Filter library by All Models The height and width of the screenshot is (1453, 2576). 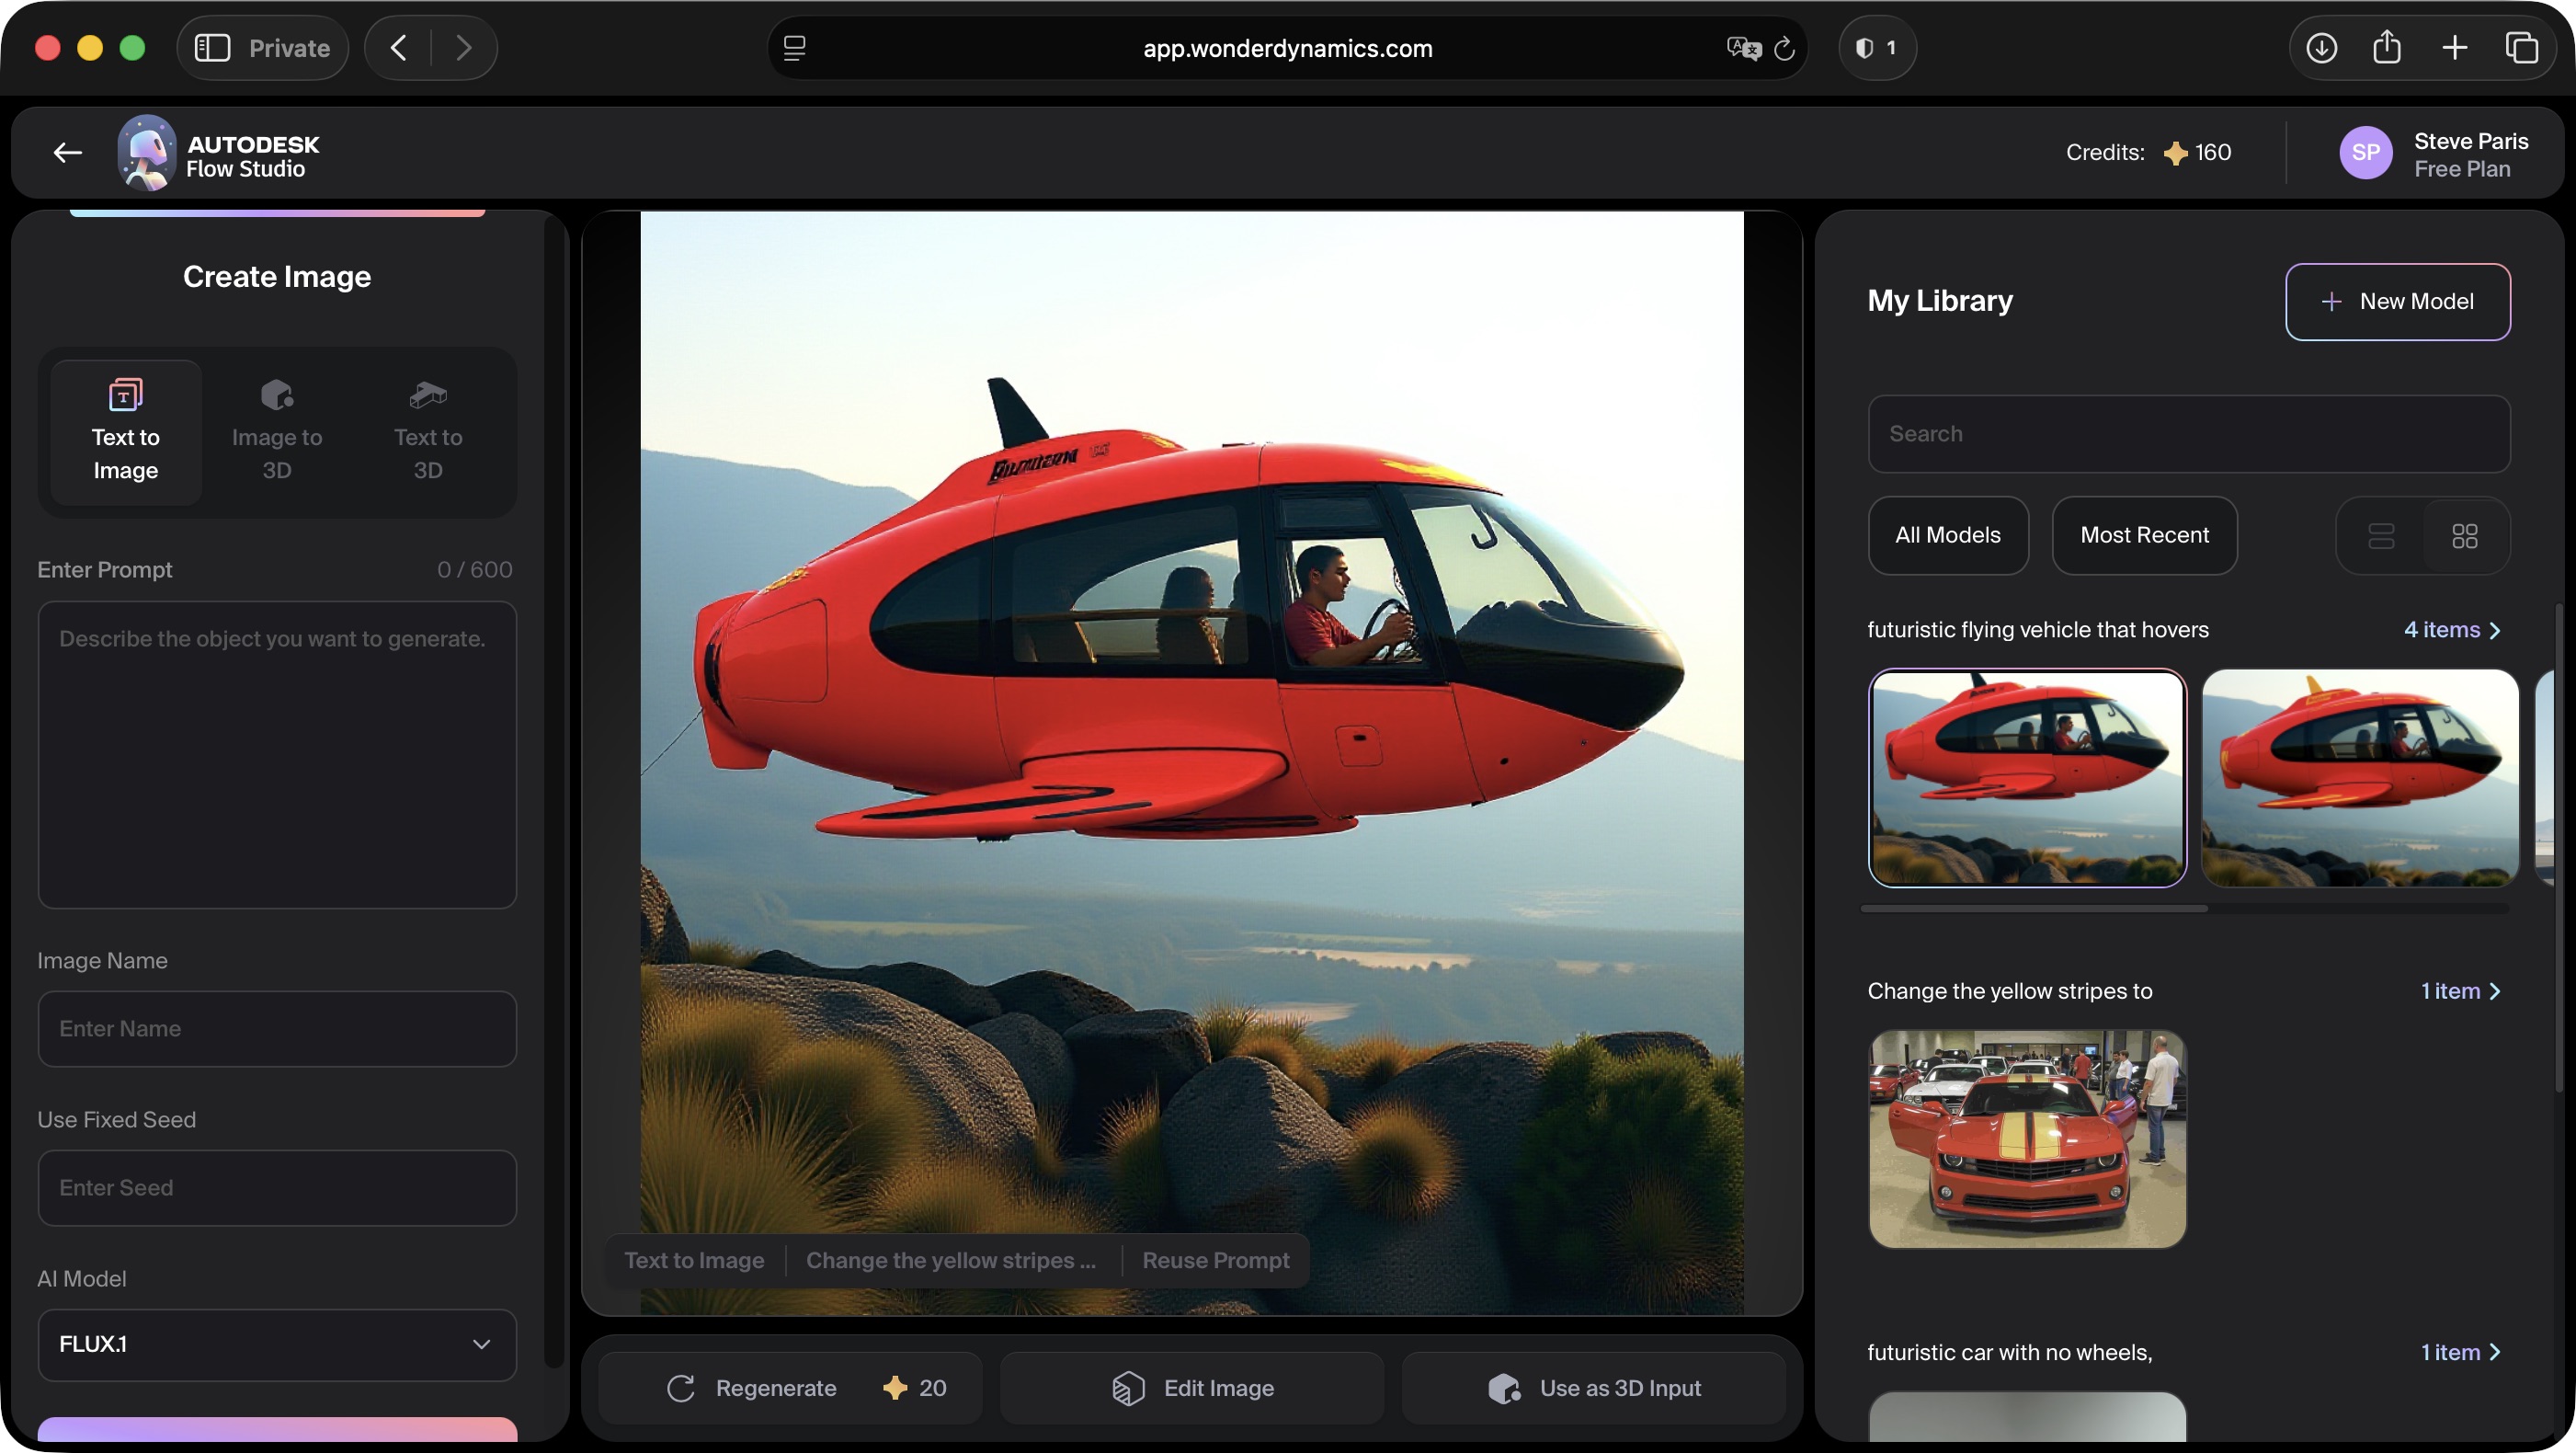tap(1948, 536)
